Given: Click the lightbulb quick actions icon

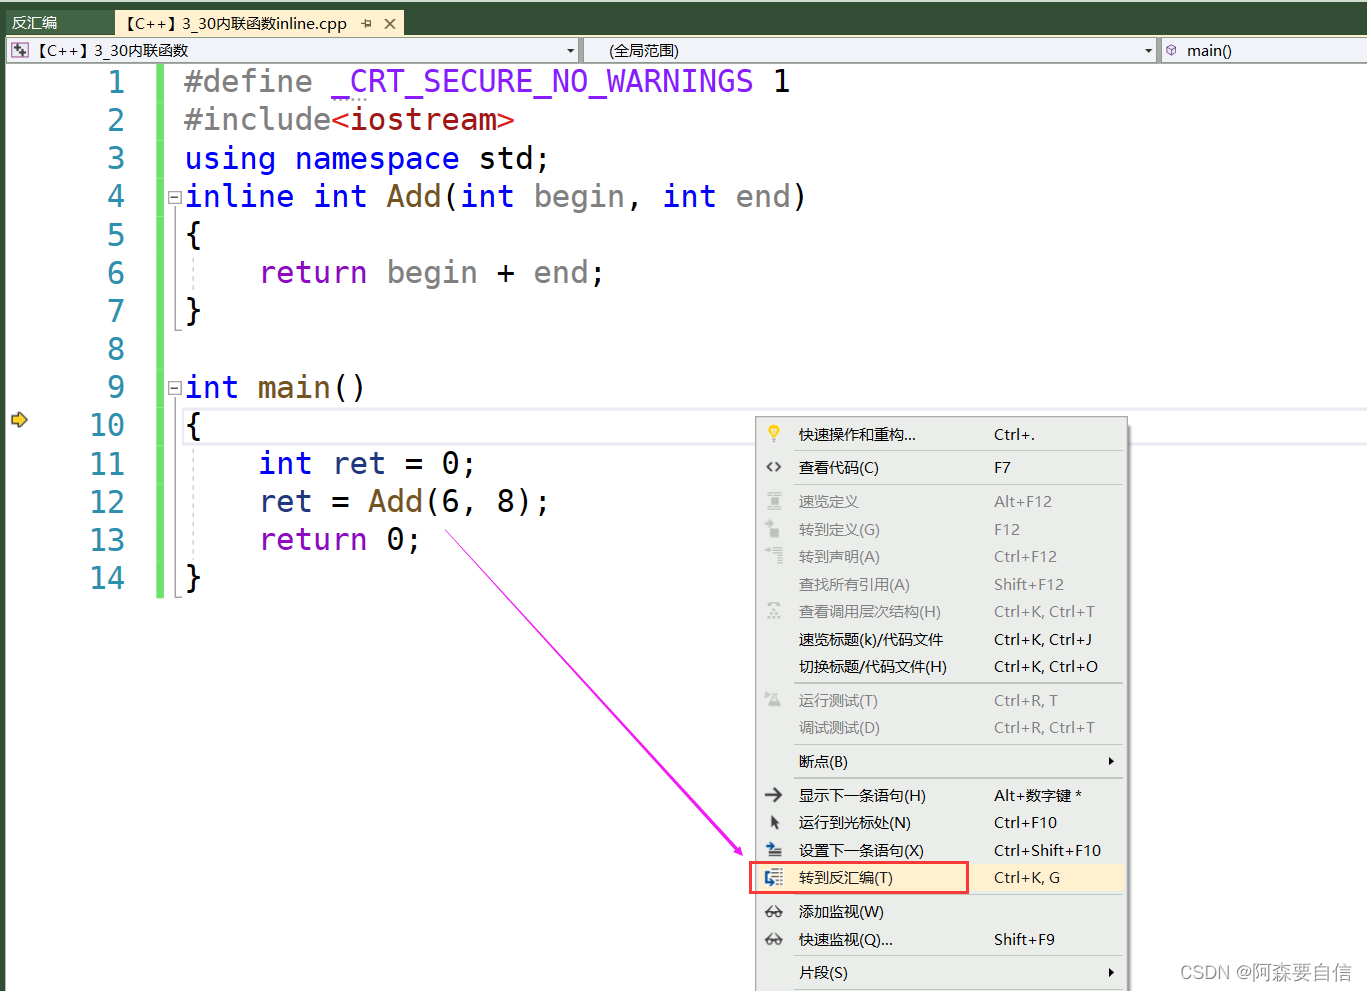Looking at the screenshot, I should click(x=774, y=433).
